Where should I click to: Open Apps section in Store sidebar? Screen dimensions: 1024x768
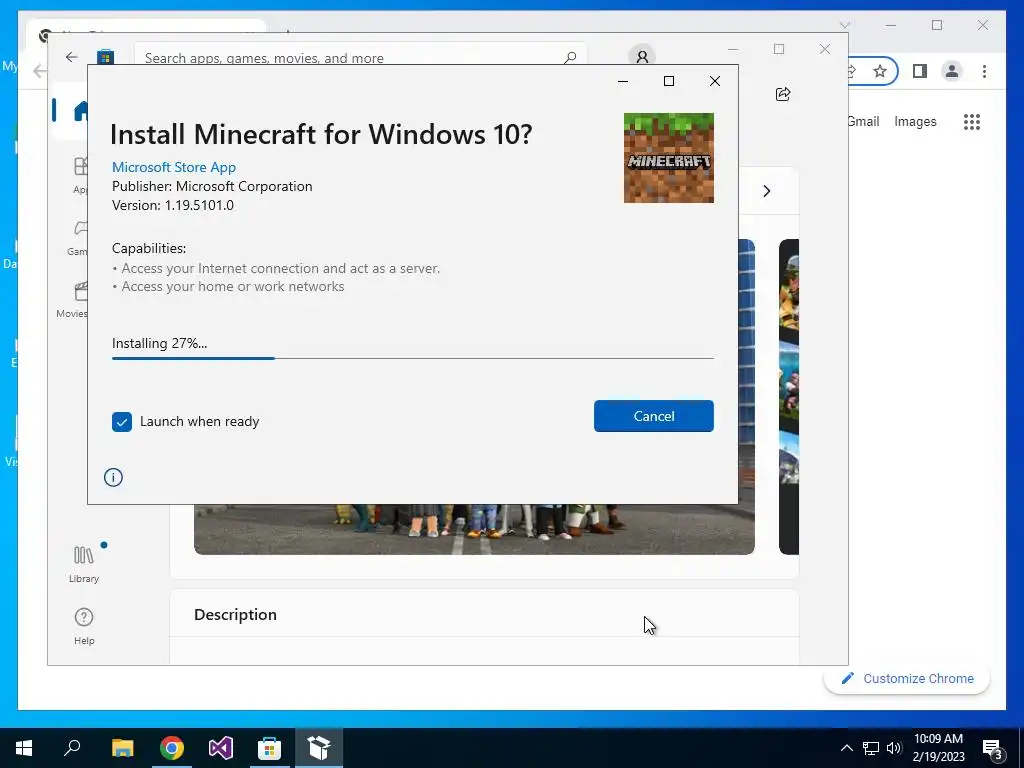point(80,175)
